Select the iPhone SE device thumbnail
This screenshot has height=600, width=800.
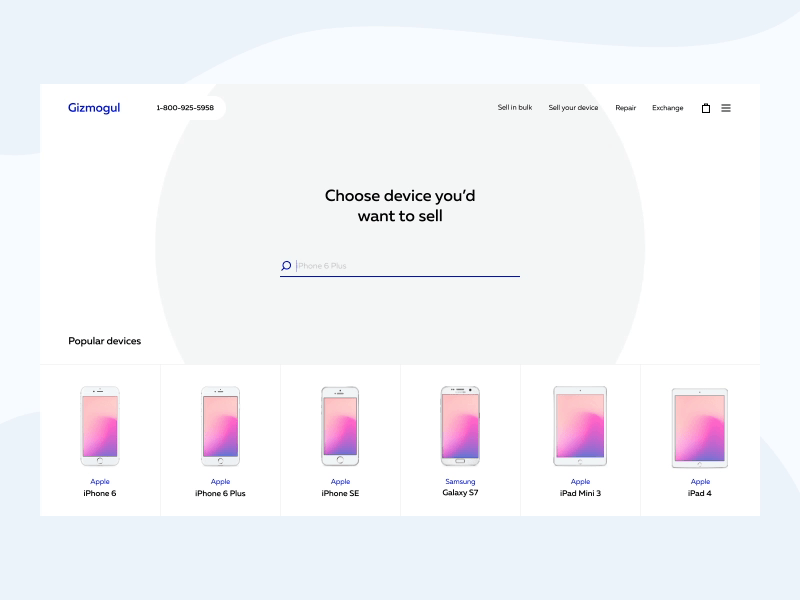[x=340, y=424]
